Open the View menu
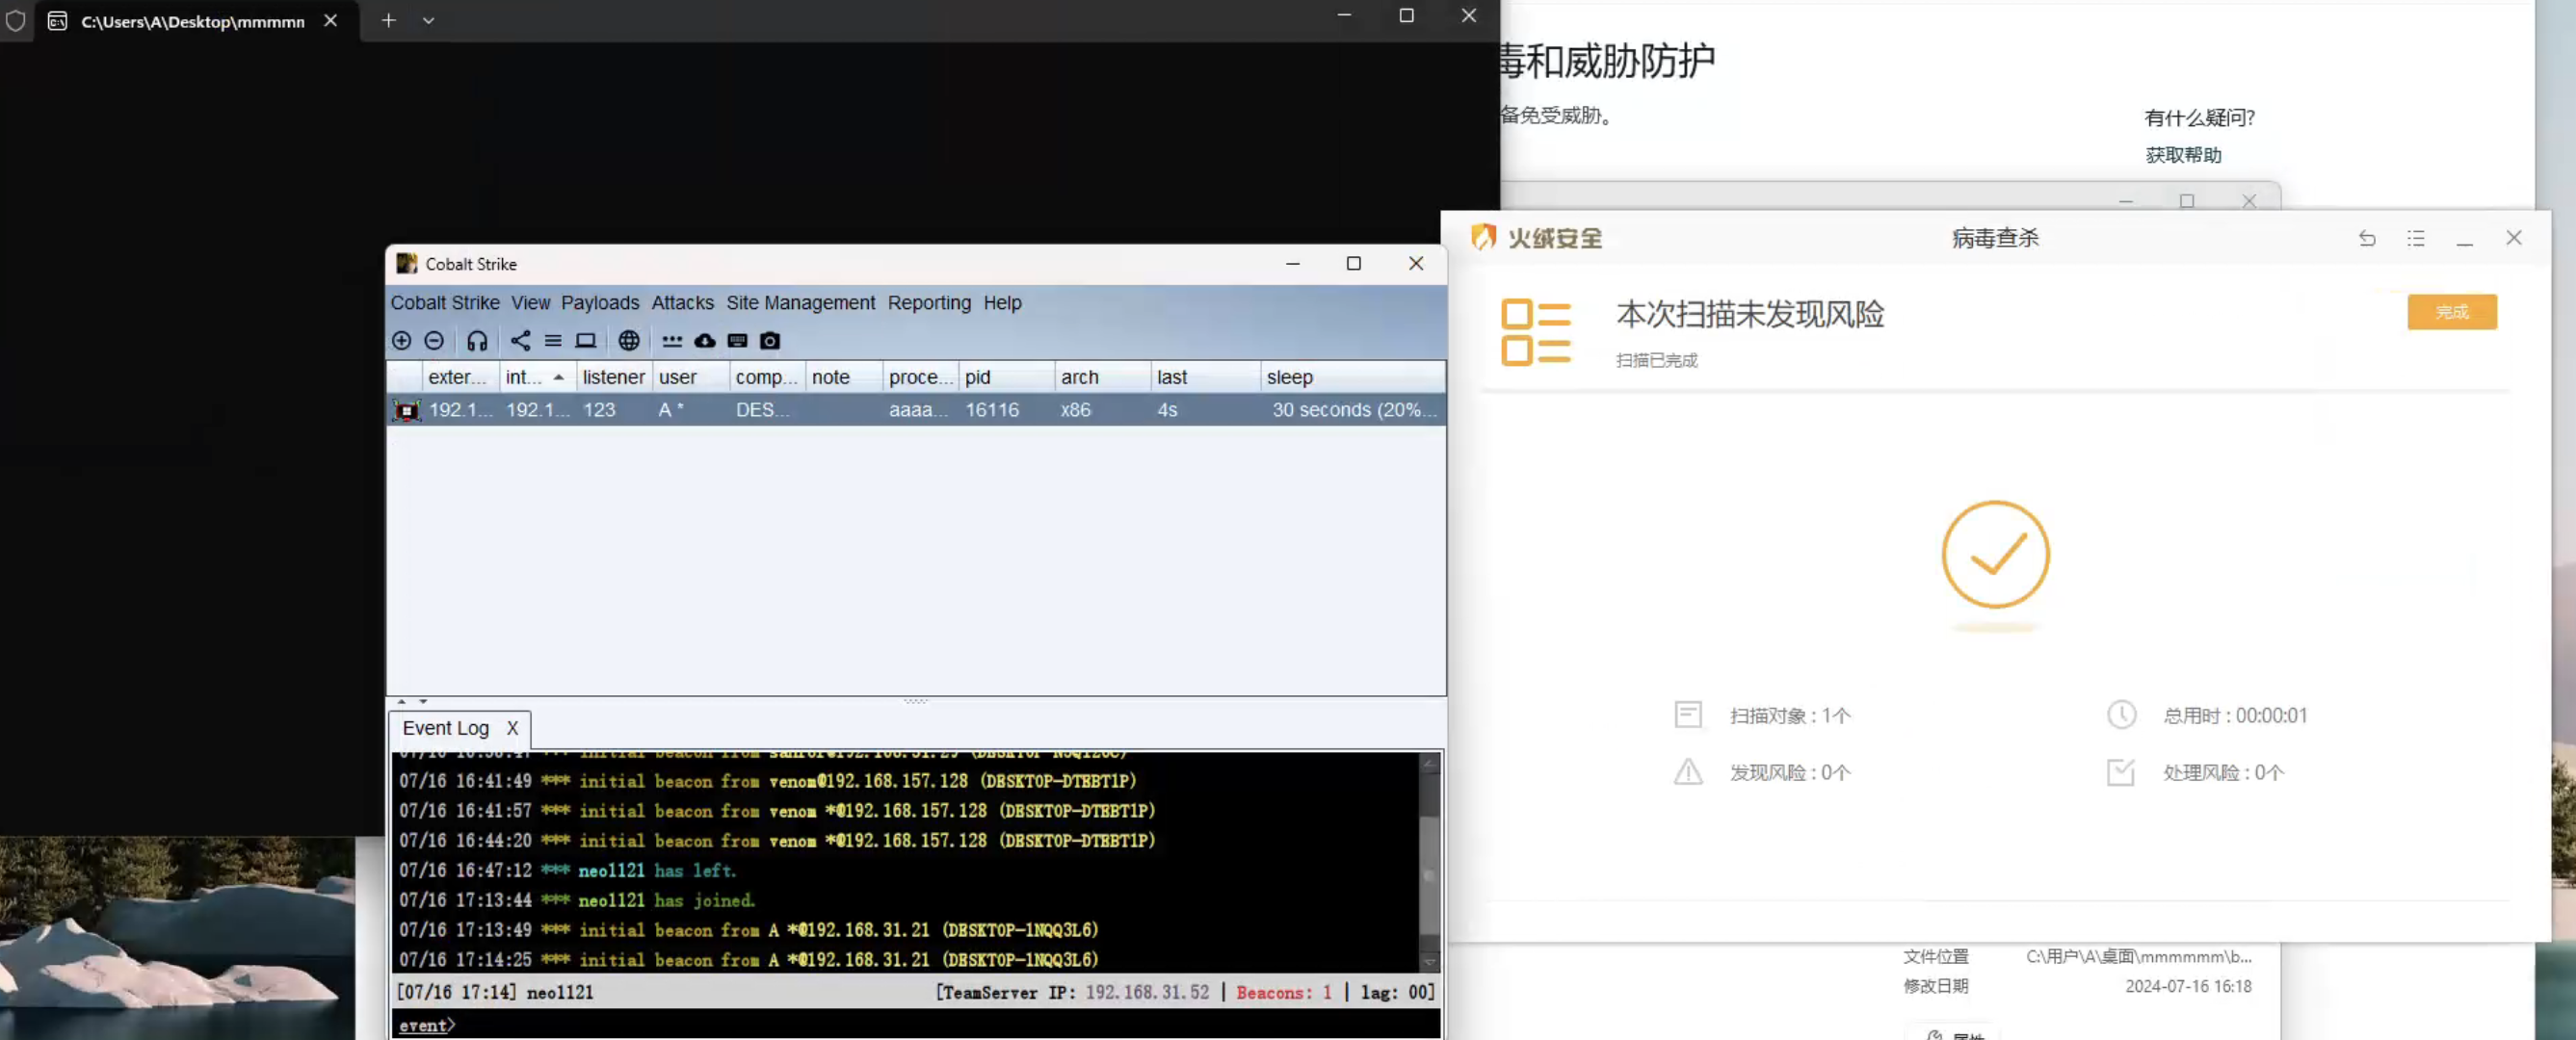2576x1040 pixels. click(x=530, y=303)
